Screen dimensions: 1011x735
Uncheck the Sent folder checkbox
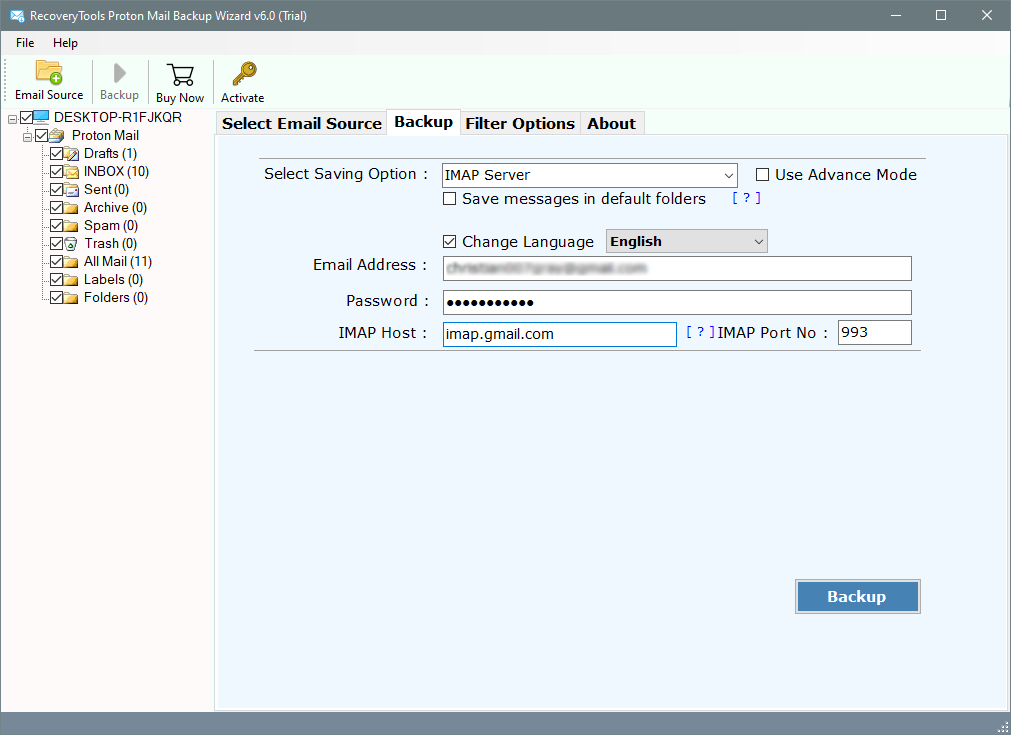coord(57,190)
